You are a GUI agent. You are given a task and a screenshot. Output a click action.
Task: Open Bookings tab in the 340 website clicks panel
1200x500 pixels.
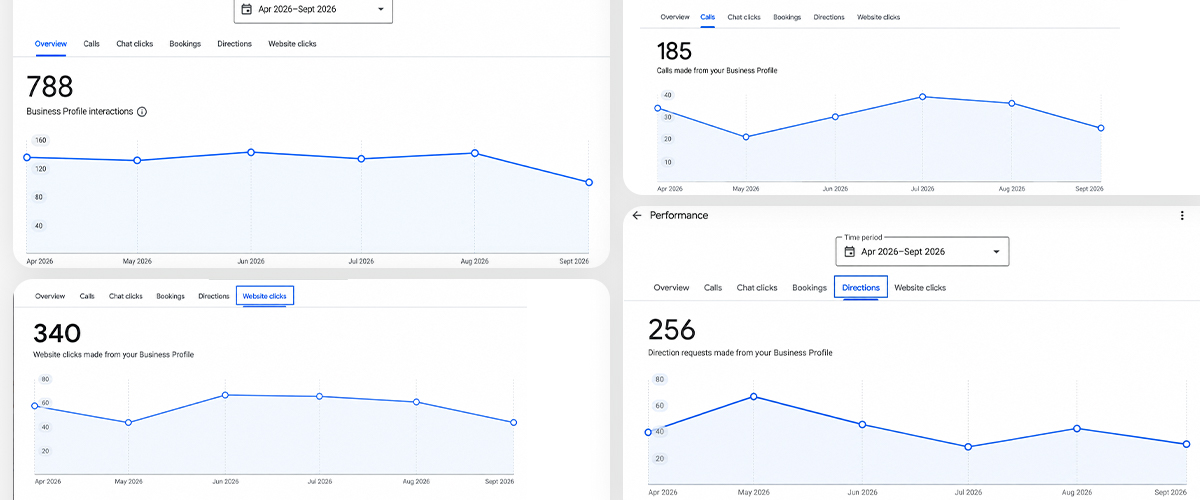[x=171, y=296]
